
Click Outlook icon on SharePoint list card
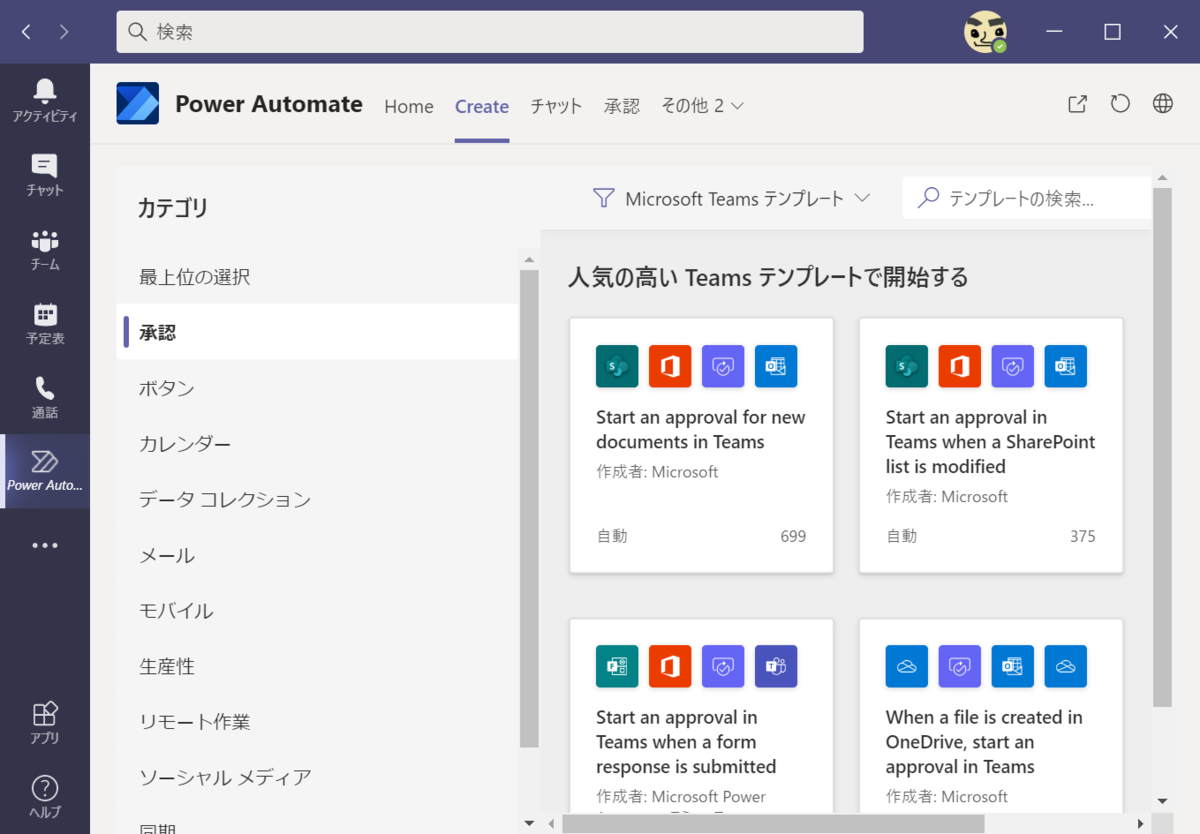(1065, 366)
